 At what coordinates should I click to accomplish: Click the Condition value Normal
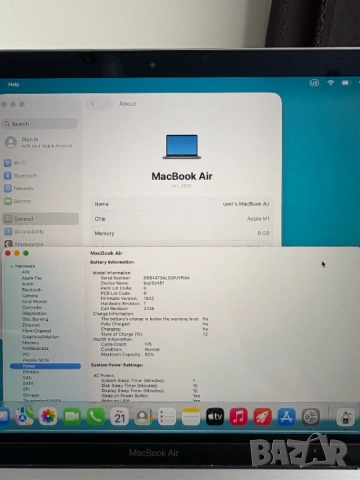pyautogui.click(x=152, y=349)
